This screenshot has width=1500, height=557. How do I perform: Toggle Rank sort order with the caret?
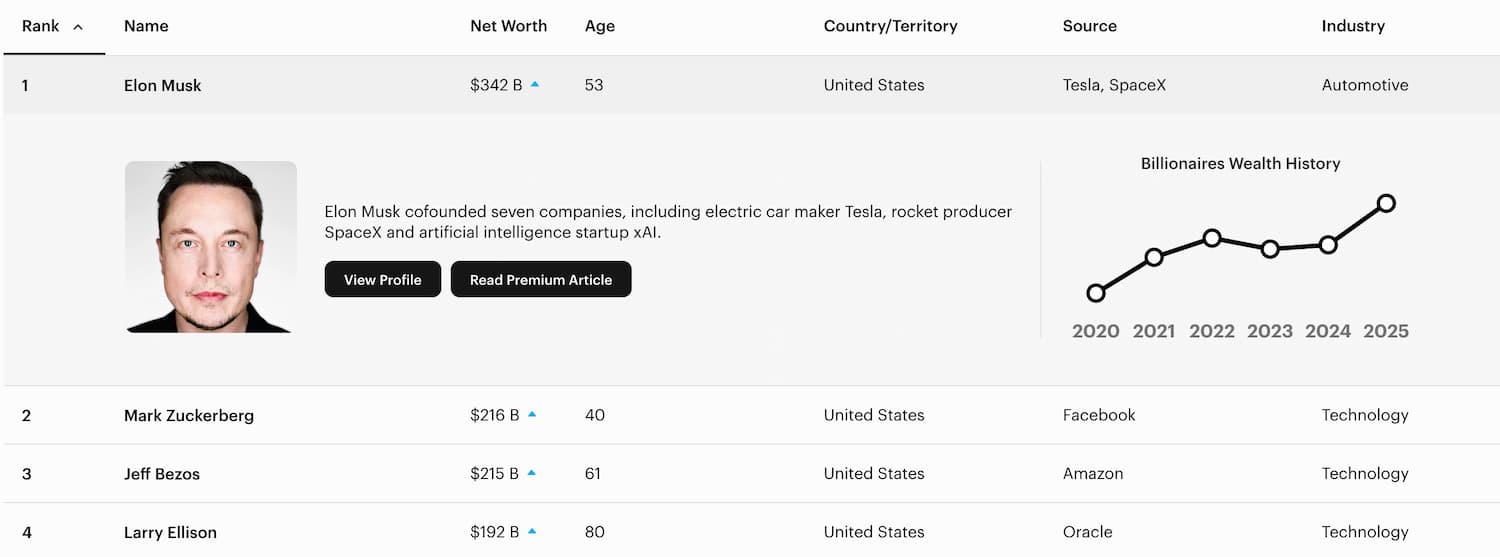tap(78, 27)
